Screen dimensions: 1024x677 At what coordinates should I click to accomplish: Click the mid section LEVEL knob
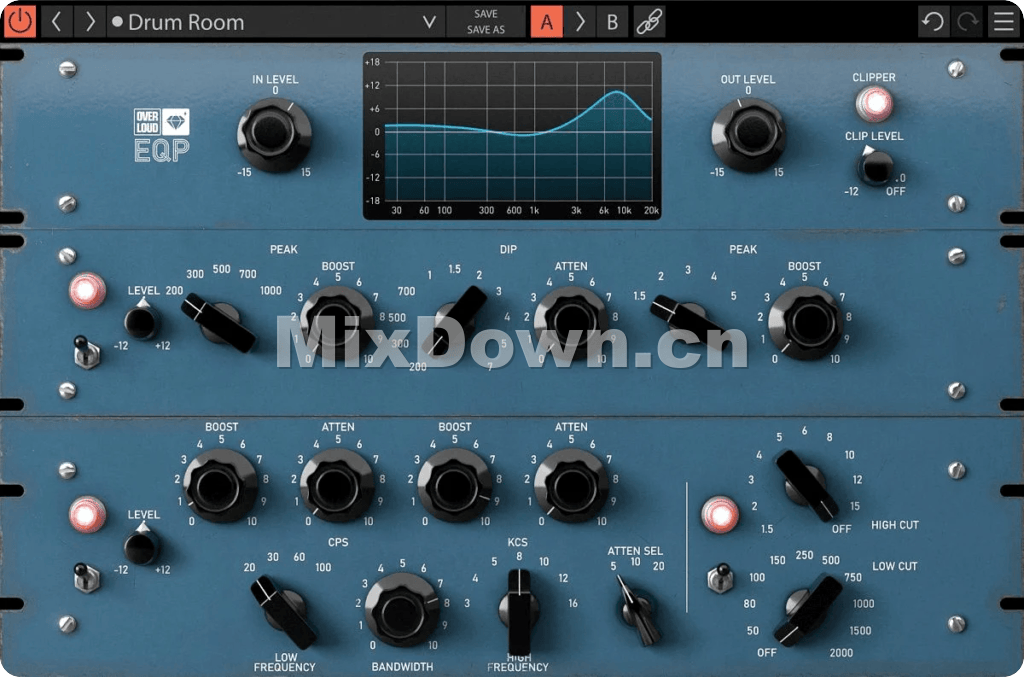pos(141,322)
